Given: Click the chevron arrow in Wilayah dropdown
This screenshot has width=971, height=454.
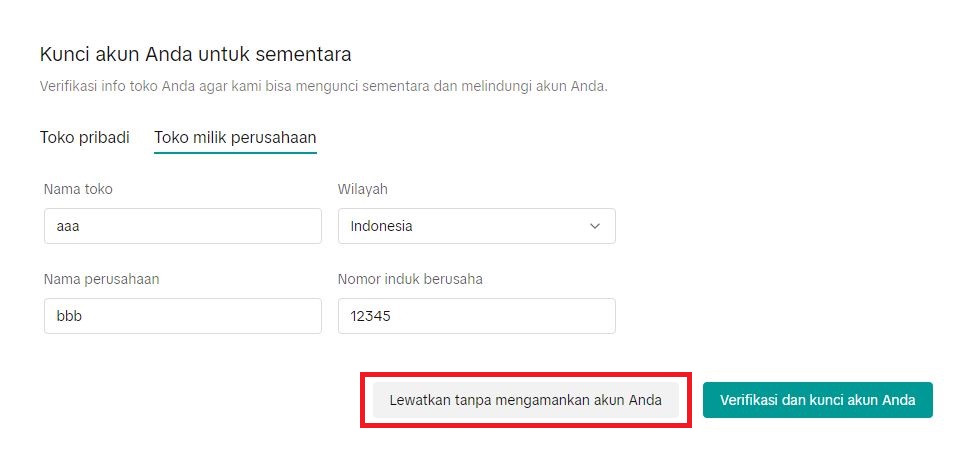Looking at the screenshot, I should pos(595,226).
